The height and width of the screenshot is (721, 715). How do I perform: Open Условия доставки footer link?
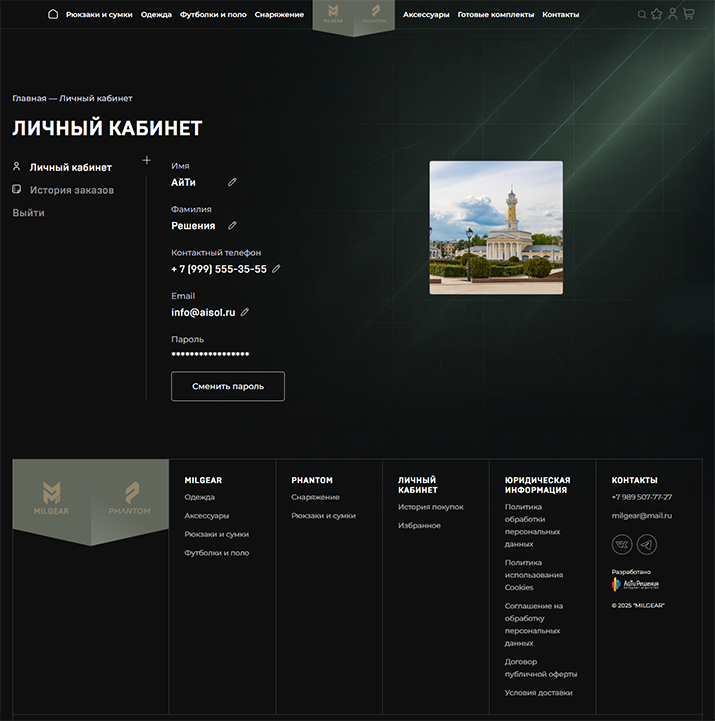[x=538, y=692]
